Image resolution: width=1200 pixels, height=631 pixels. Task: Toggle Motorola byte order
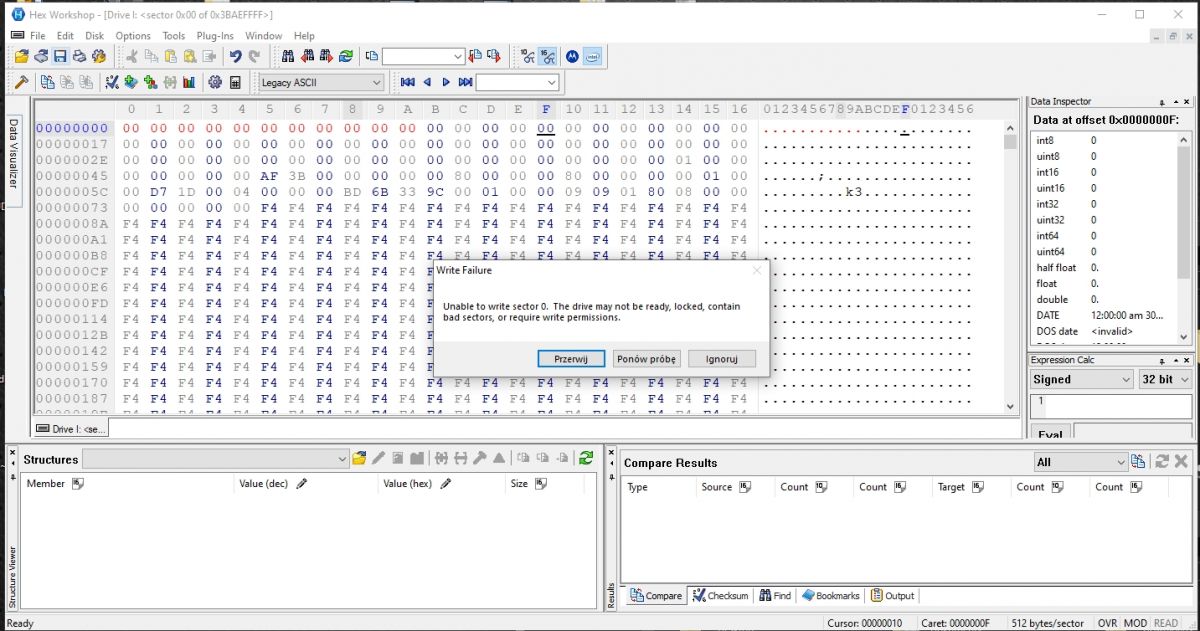click(573, 57)
